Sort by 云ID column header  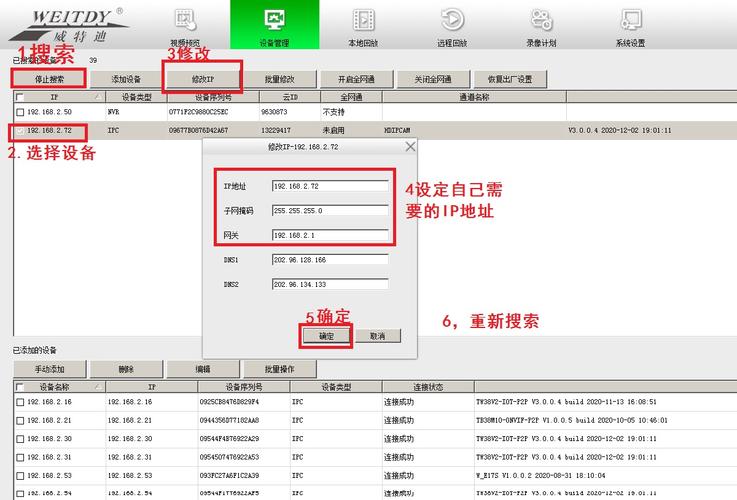(x=290, y=97)
